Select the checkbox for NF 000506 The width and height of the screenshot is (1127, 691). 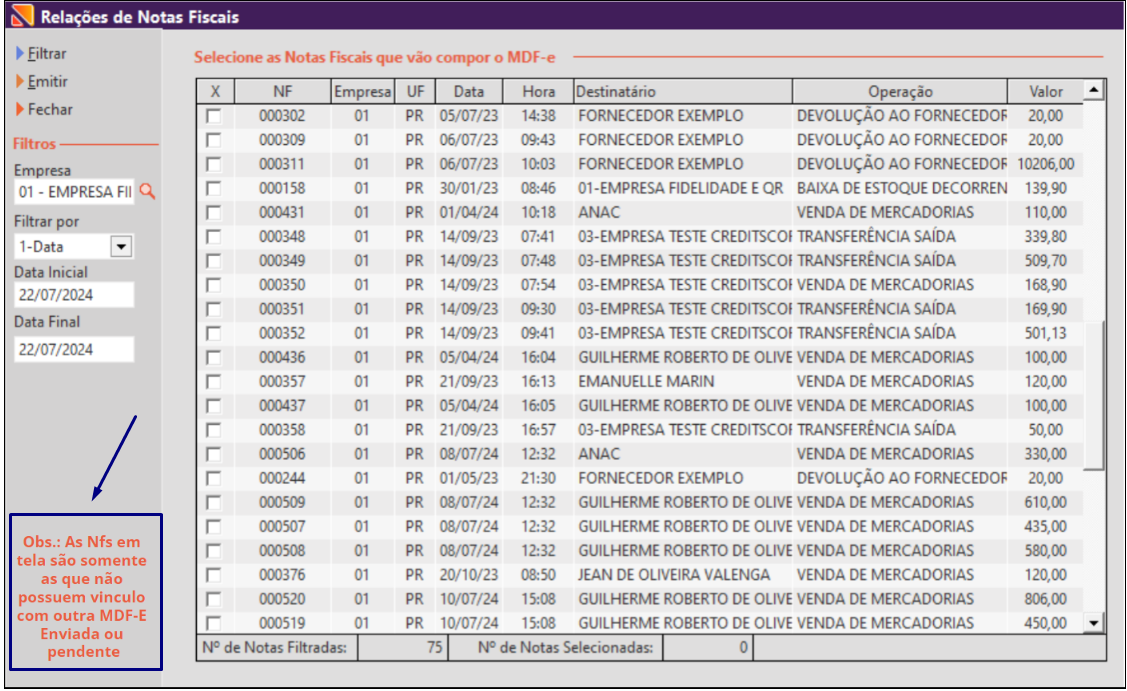(213, 454)
